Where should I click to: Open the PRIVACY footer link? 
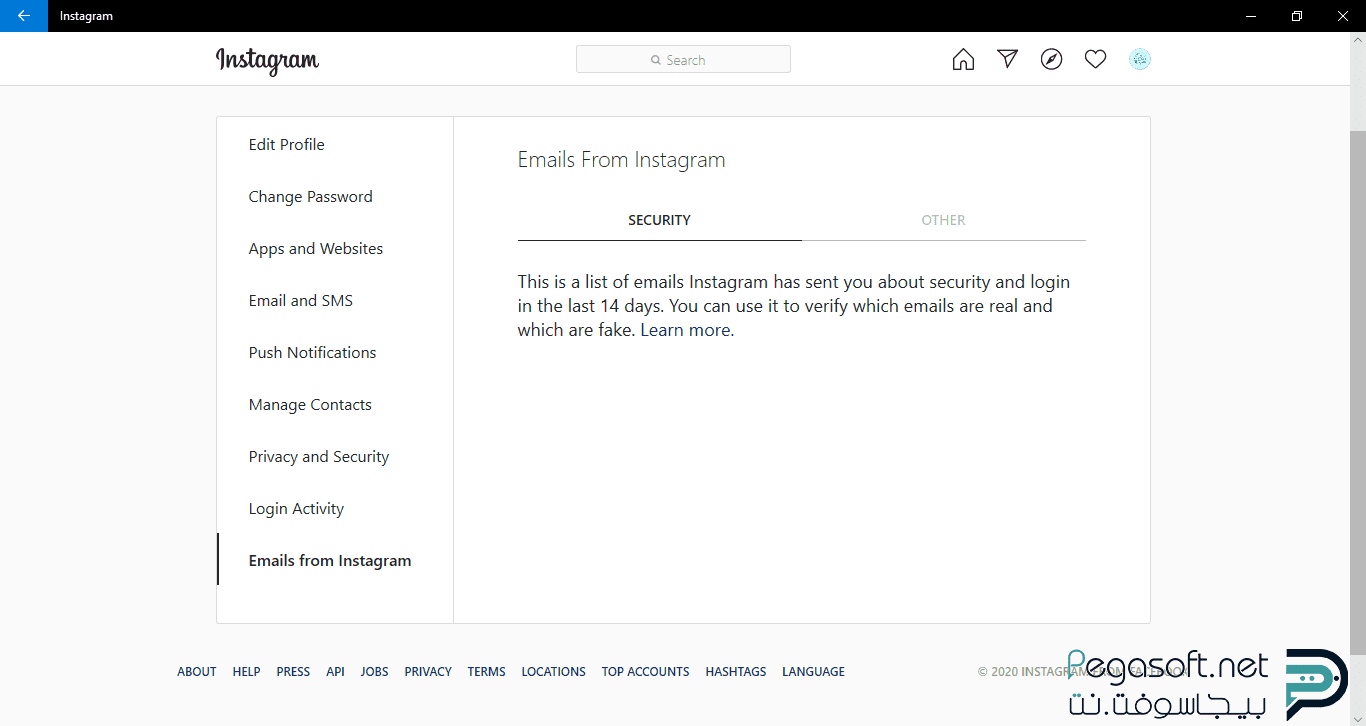pos(428,672)
